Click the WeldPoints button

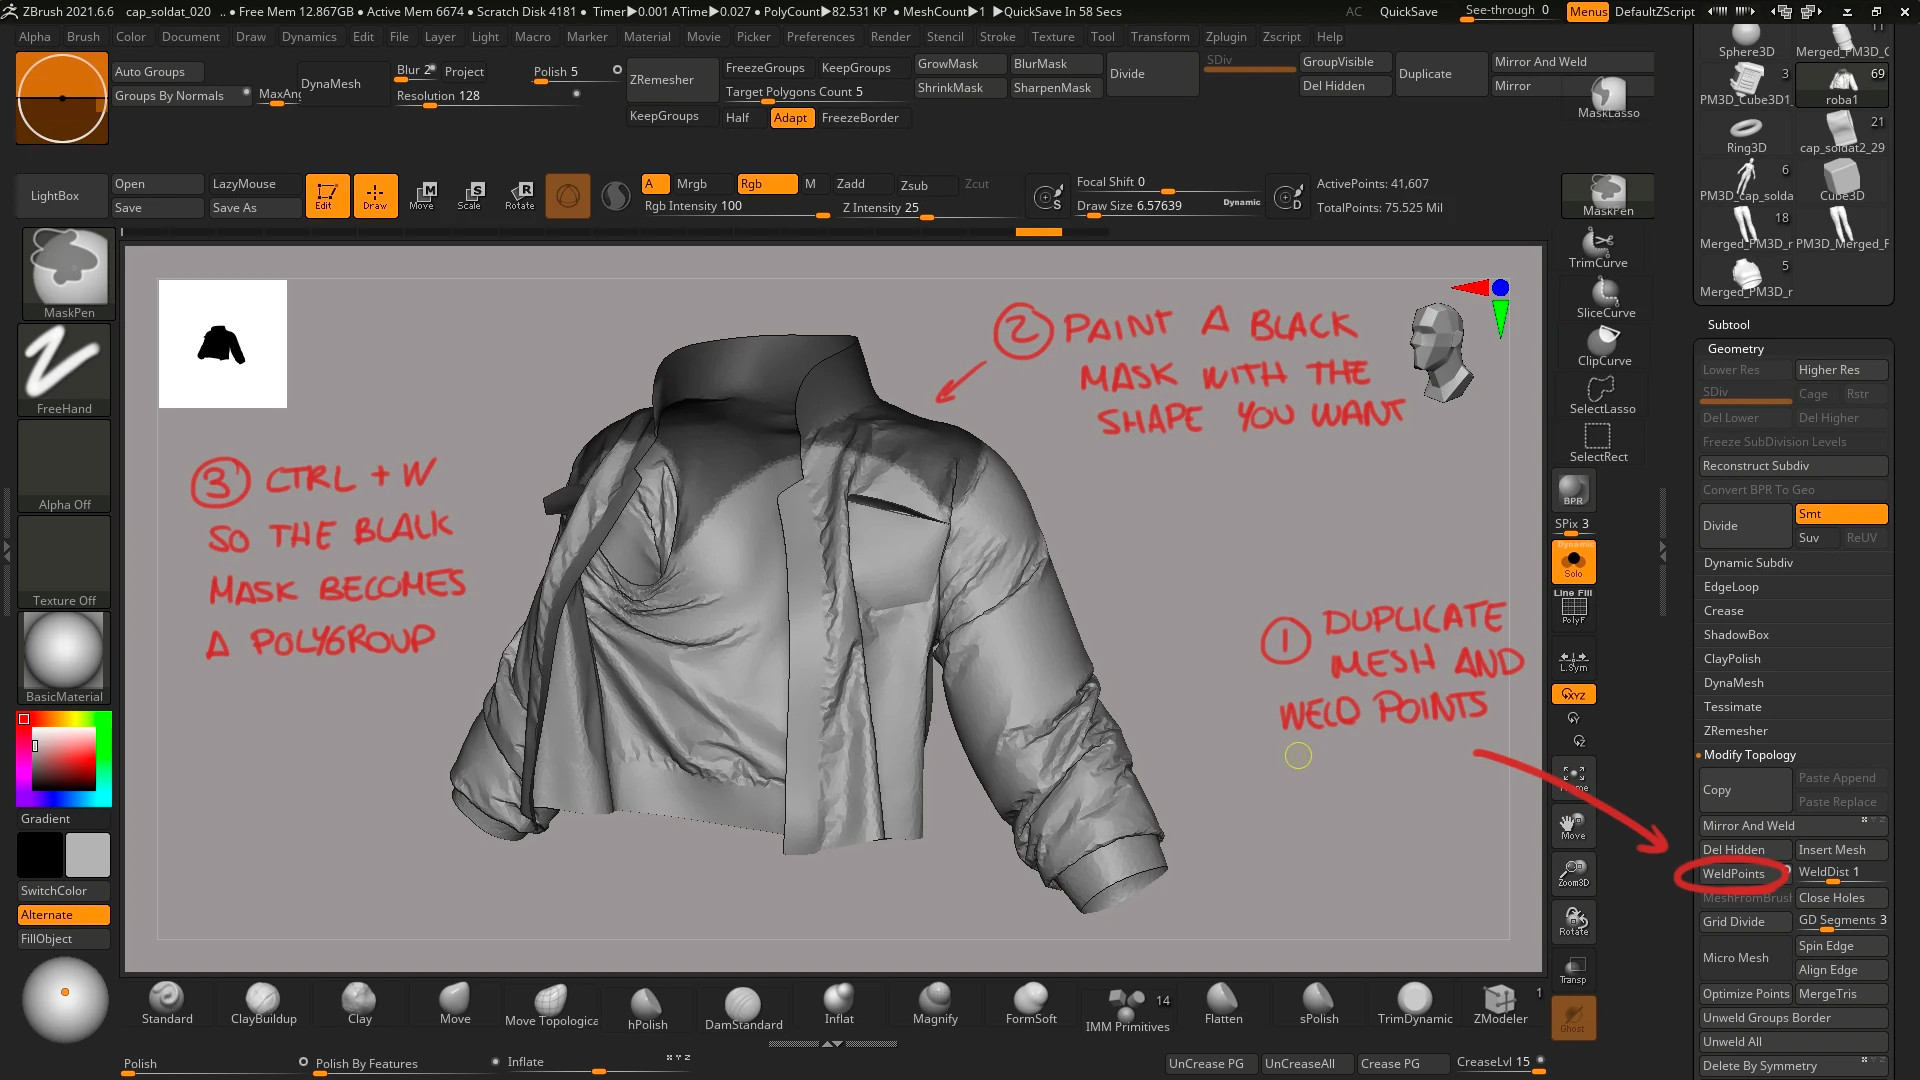point(1734,874)
